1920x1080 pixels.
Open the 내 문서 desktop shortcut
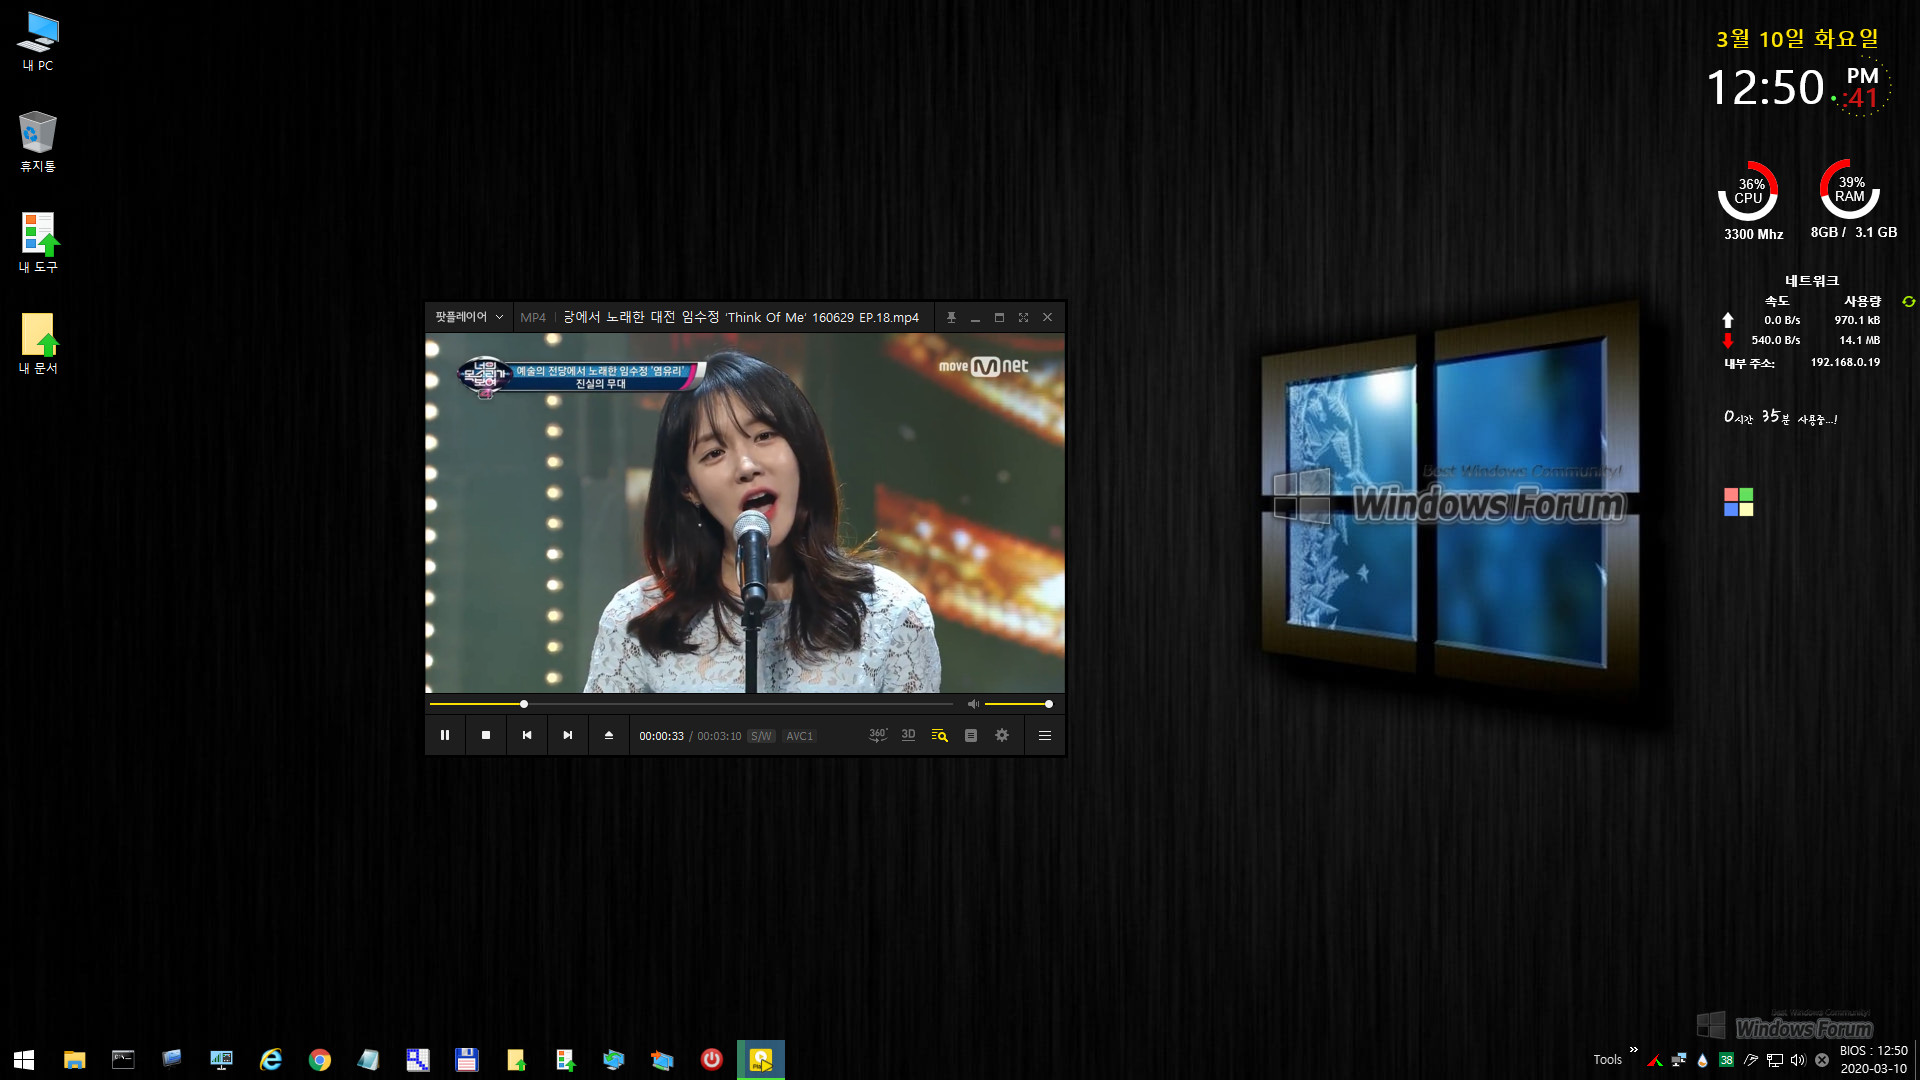[x=38, y=344]
